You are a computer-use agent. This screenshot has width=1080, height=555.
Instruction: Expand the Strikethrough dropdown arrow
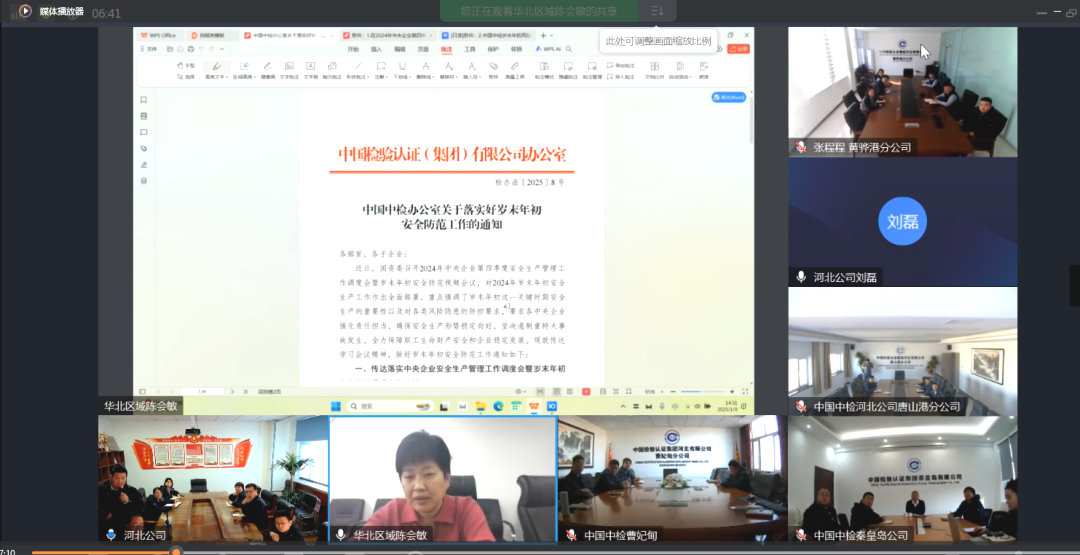(x=433, y=77)
